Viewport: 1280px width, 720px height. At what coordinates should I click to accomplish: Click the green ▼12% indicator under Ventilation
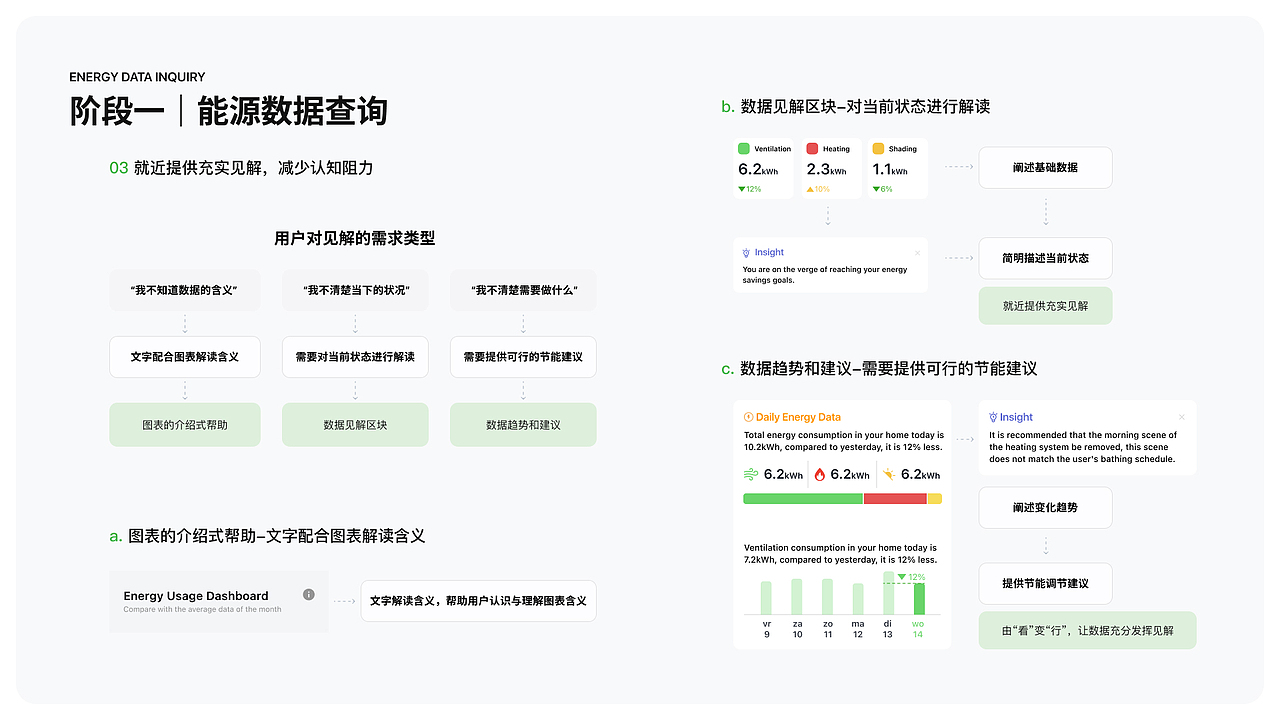(749, 188)
